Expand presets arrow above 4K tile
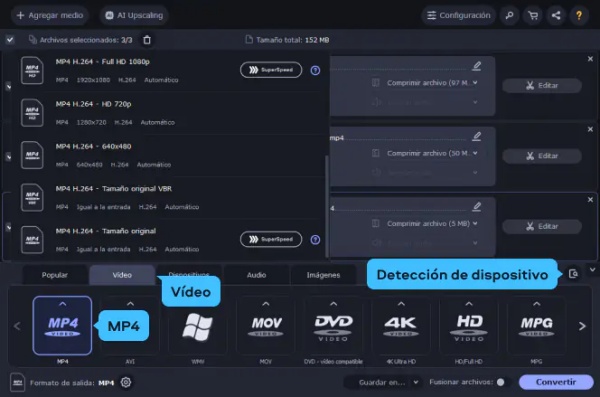The height and width of the screenshot is (397, 600). coord(401,304)
